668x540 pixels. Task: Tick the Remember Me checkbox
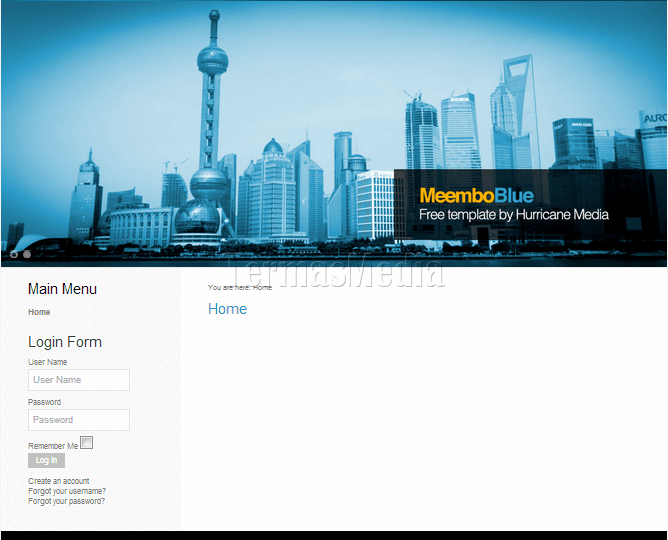pyautogui.click(x=86, y=443)
